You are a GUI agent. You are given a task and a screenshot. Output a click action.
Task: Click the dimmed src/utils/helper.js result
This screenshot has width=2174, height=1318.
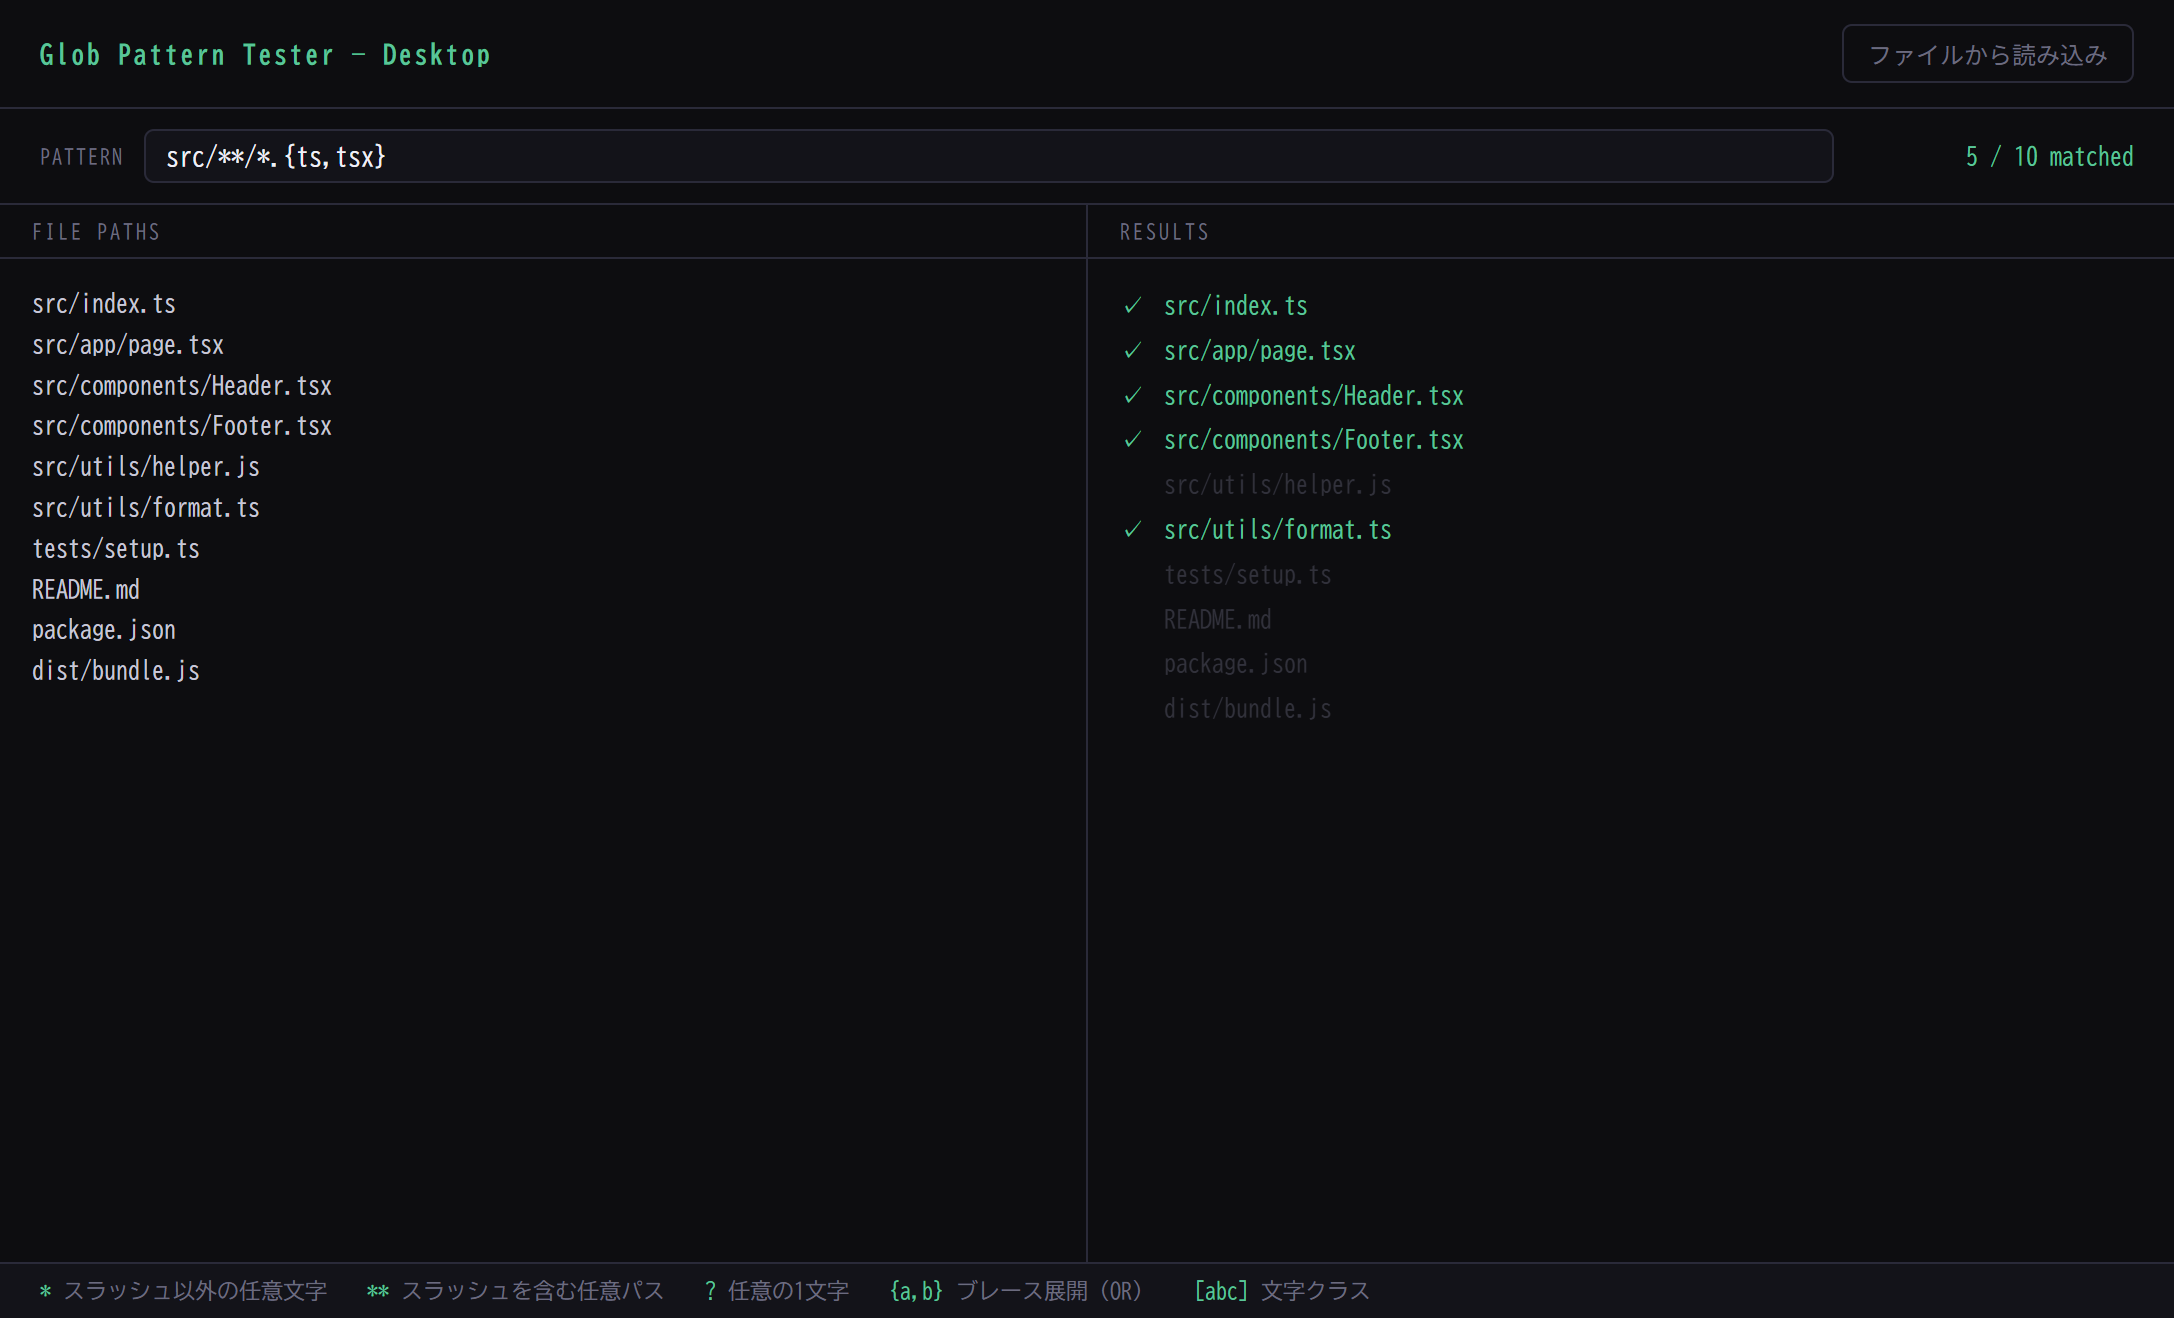(1277, 485)
